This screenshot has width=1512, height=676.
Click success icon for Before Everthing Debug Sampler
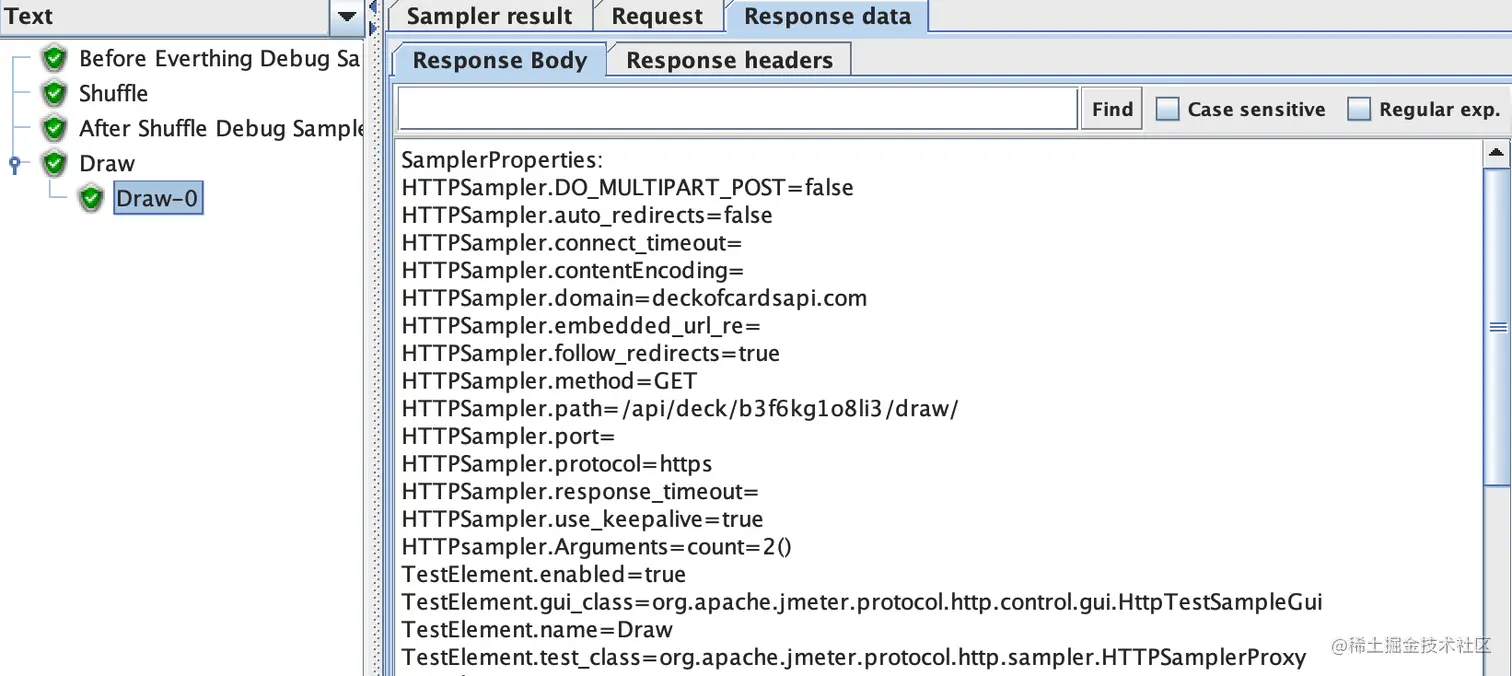point(55,59)
